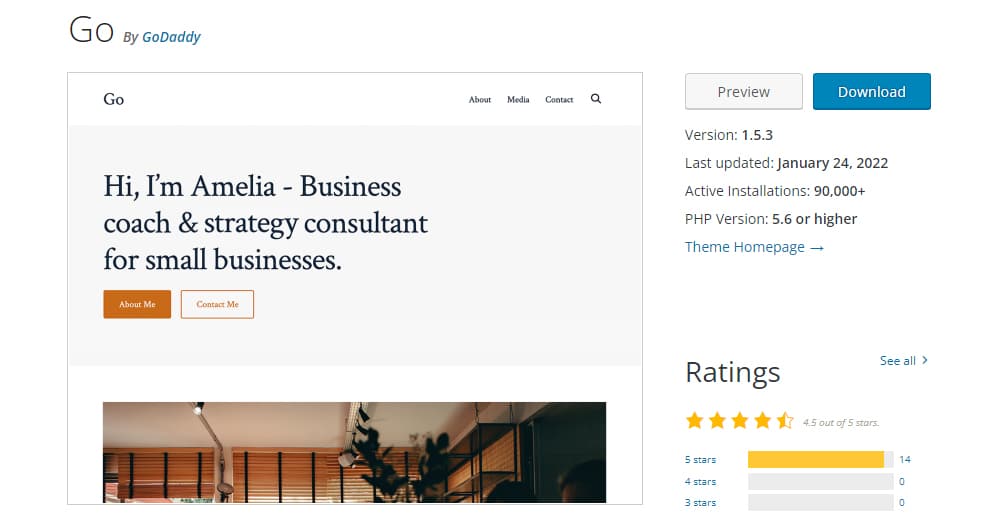This screenshot has height=521, width=1000.
Task: Open the About menu item in preview
Action: (x=480, y=100)
